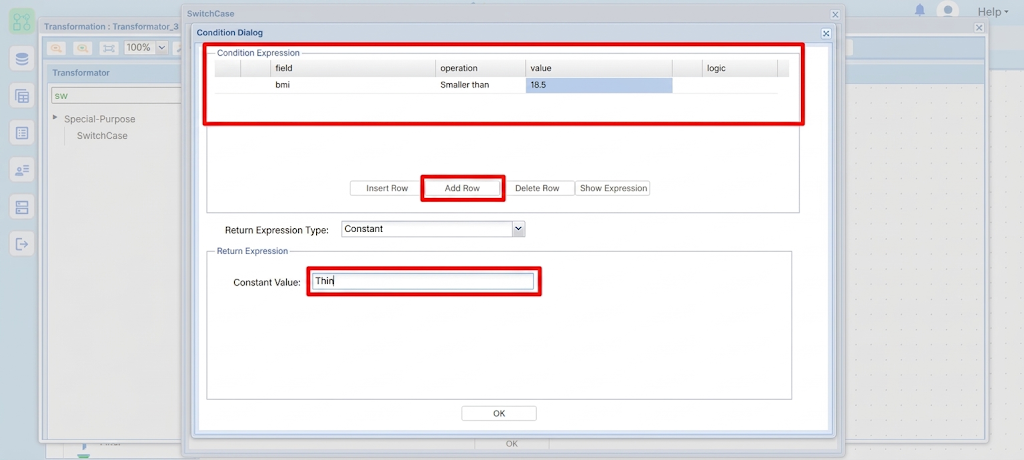This screenshot has height=460, width=1024.
Task: Click OK in the SwitchCase window behind
Action: click(512, 444)
